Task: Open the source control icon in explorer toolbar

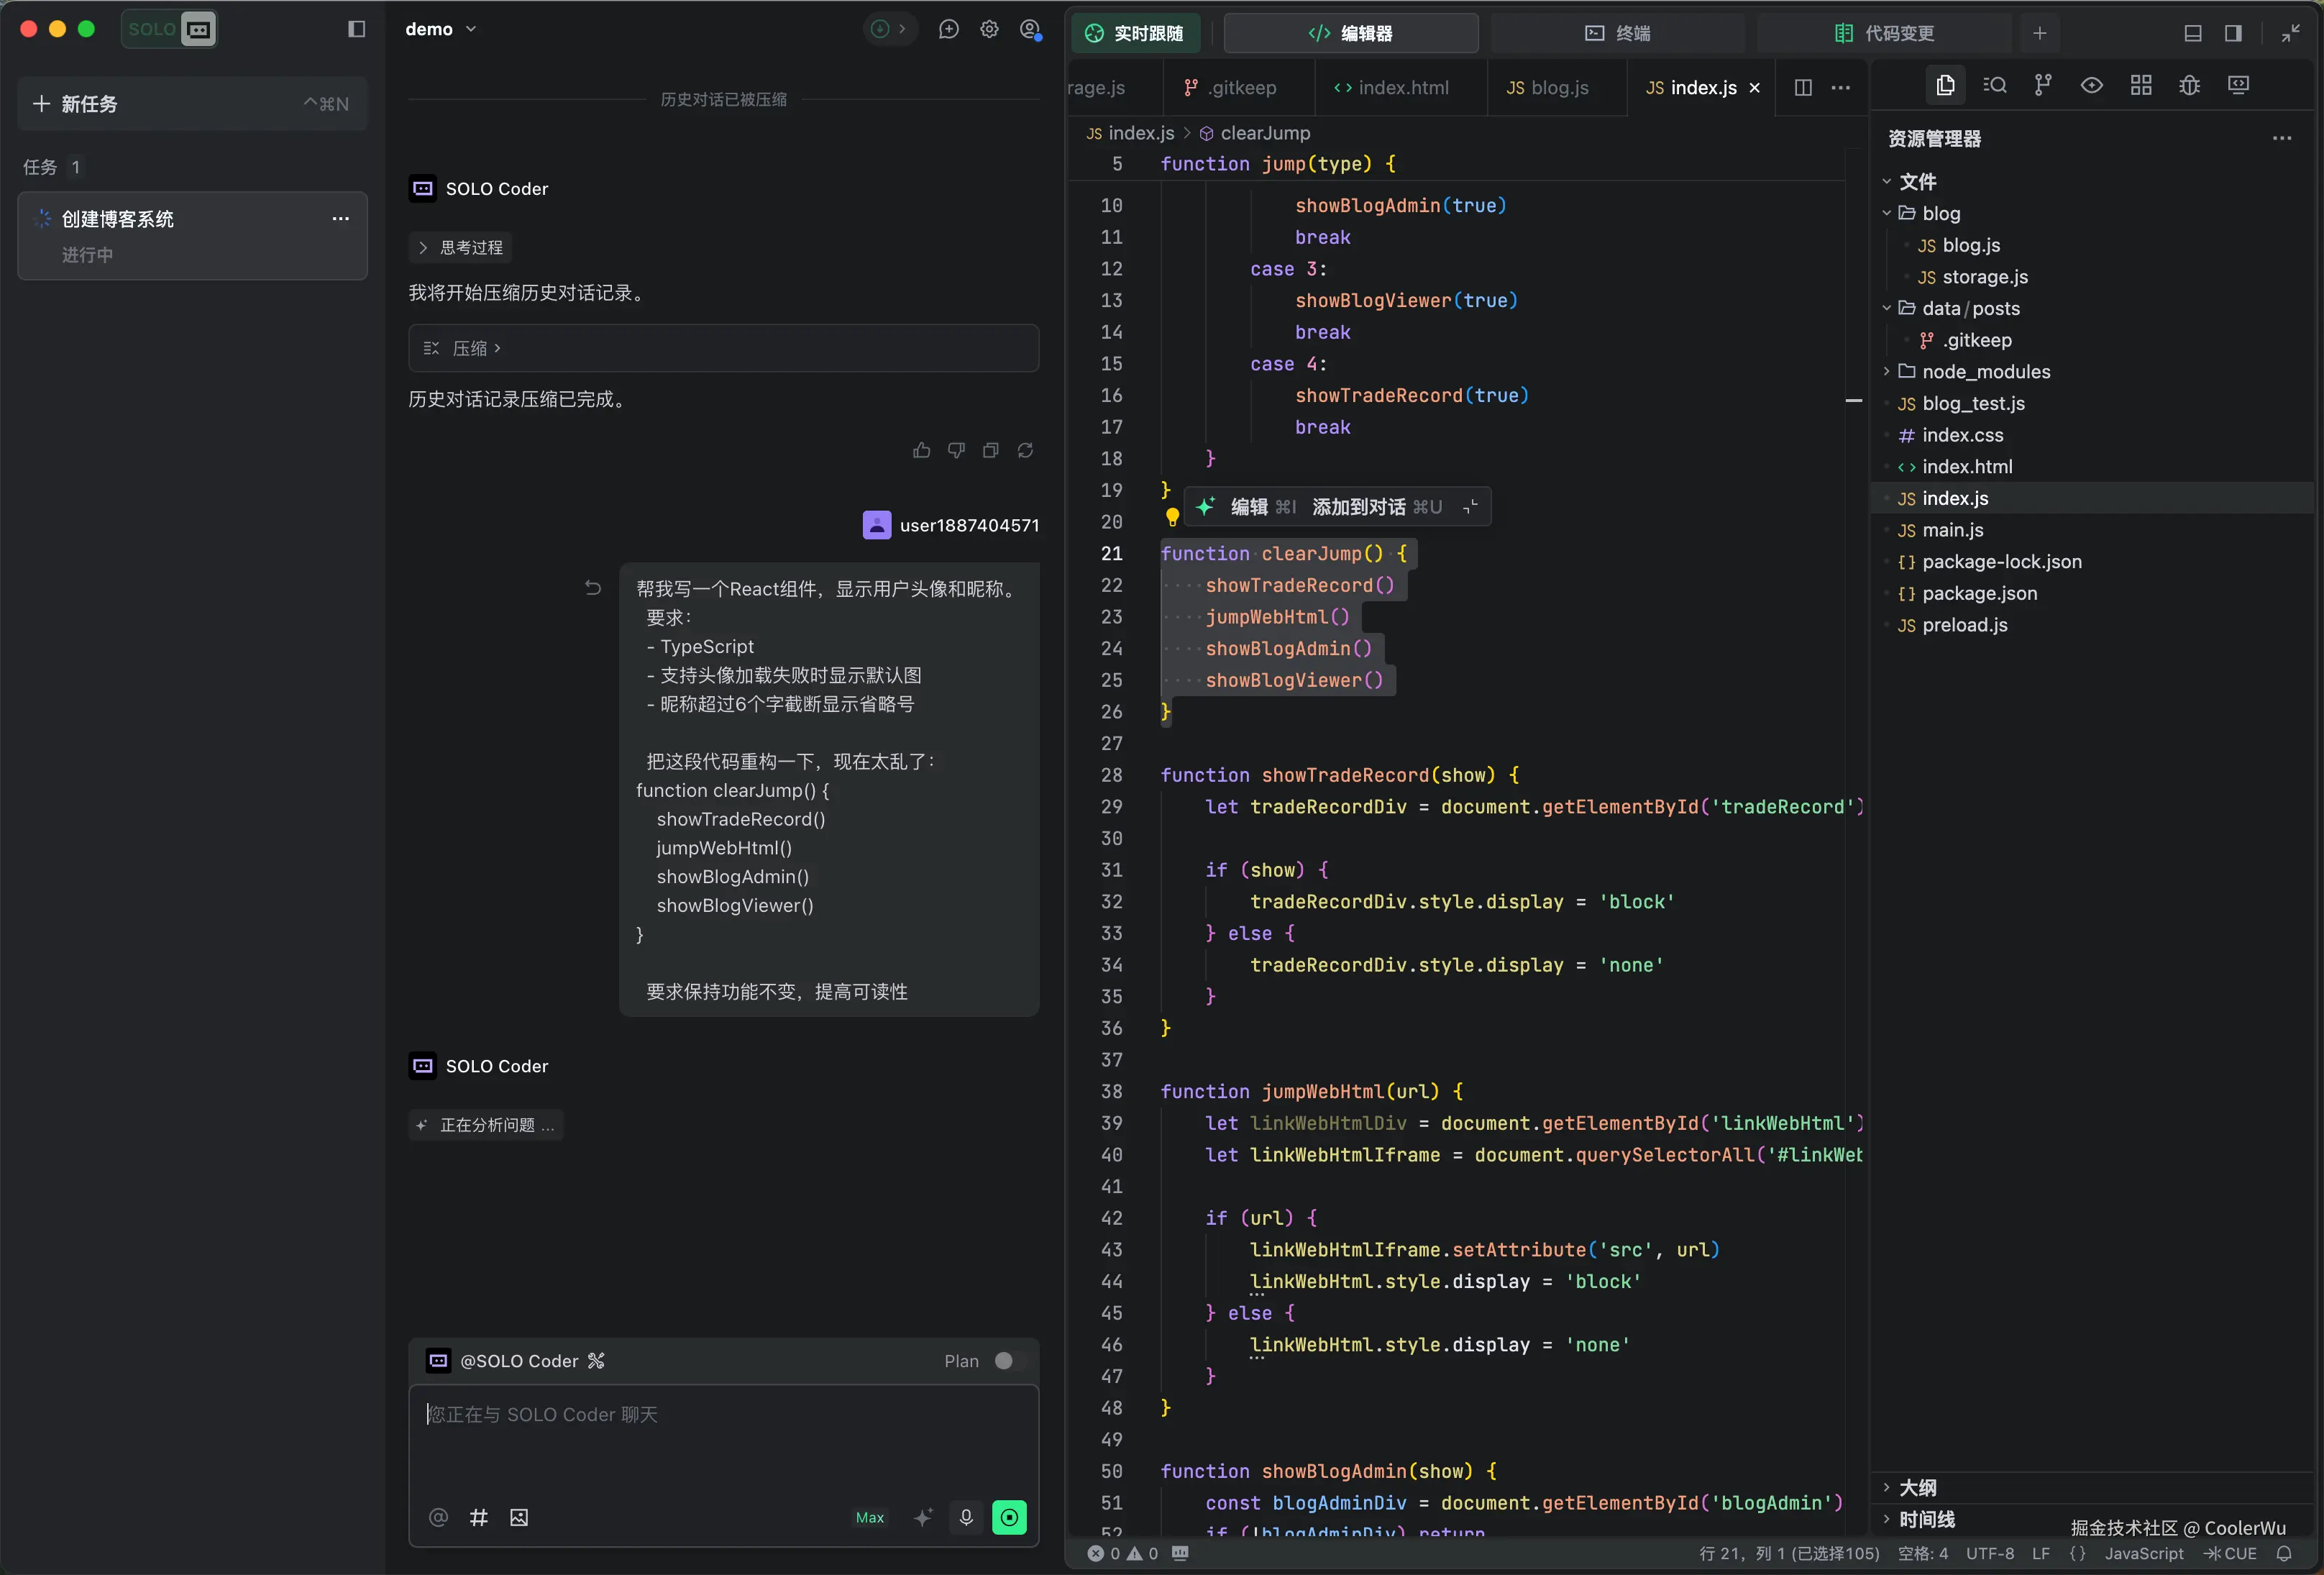Action: [x=2043, y=85]
